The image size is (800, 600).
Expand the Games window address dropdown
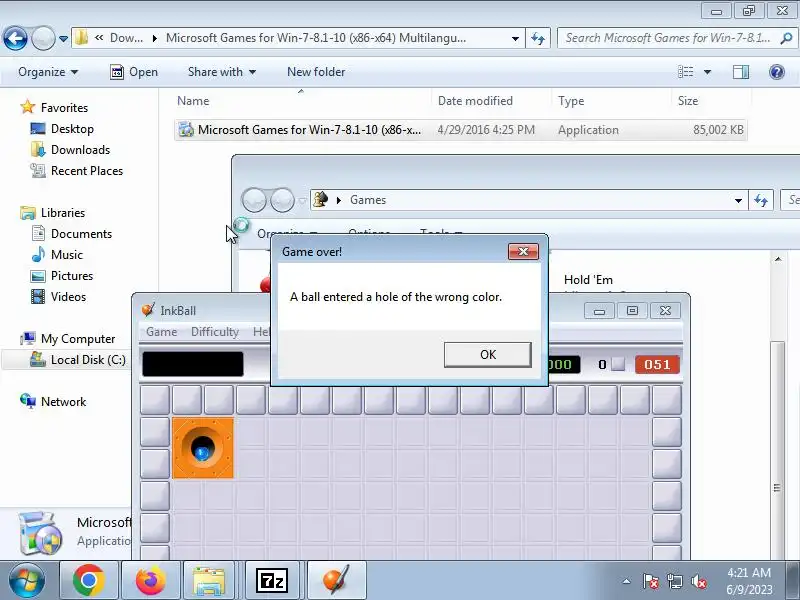(738, 200)
